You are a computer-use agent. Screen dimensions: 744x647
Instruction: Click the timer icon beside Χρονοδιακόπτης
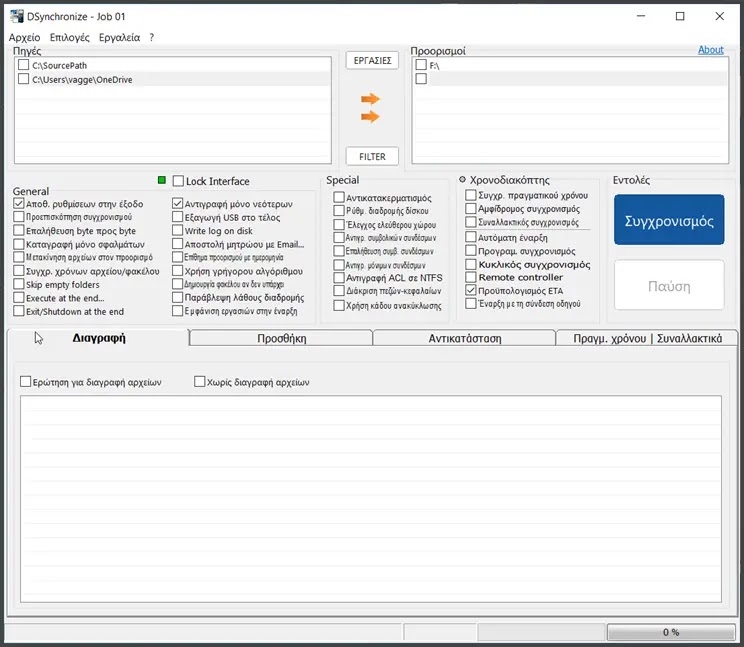pyautogui.click(x=463, y=179)
